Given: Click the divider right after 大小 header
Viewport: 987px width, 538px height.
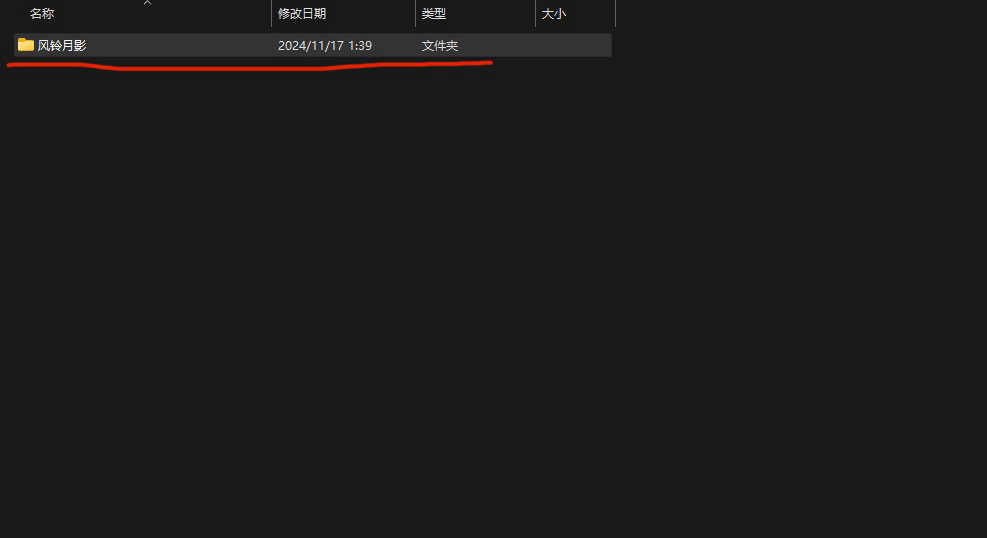Looking at the screenshot, I should [615, 13].
